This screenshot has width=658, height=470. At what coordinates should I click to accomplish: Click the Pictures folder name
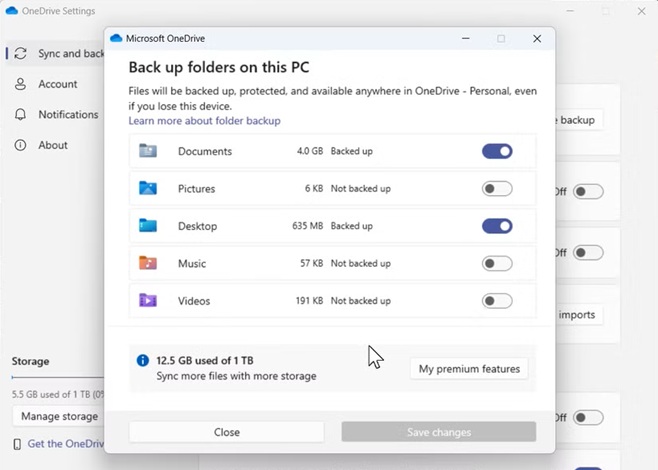pyautogui.click(x=196, y=188)
